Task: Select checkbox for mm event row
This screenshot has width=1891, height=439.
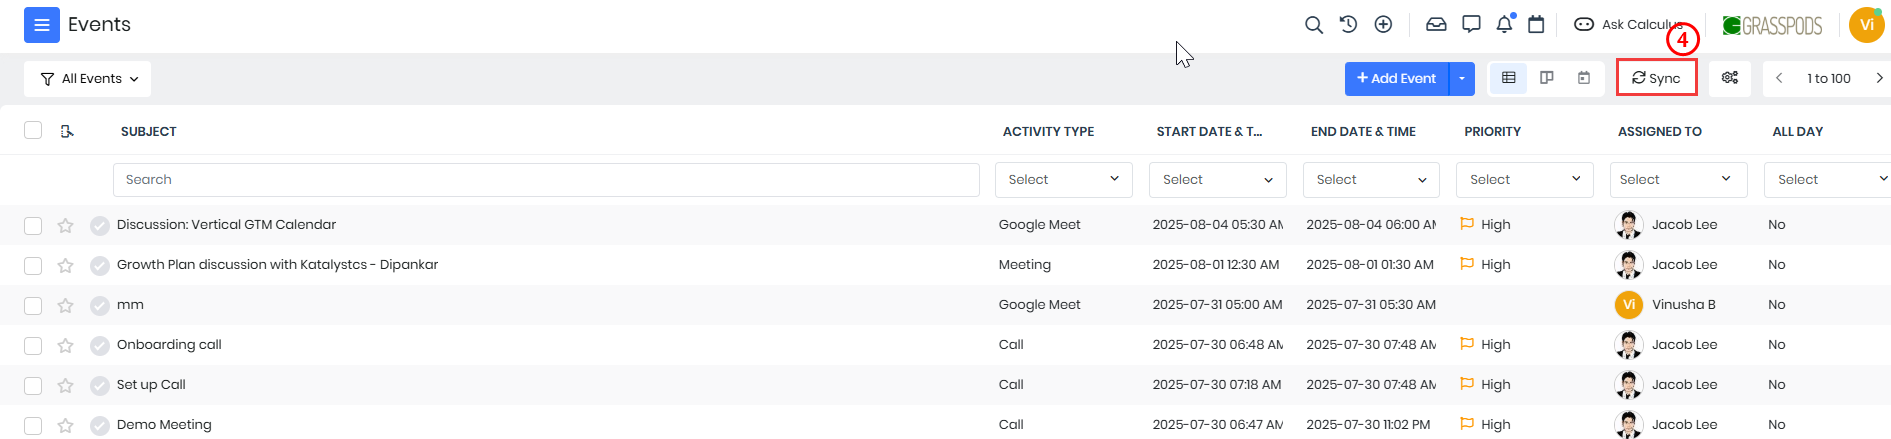Action: point(33,306)
